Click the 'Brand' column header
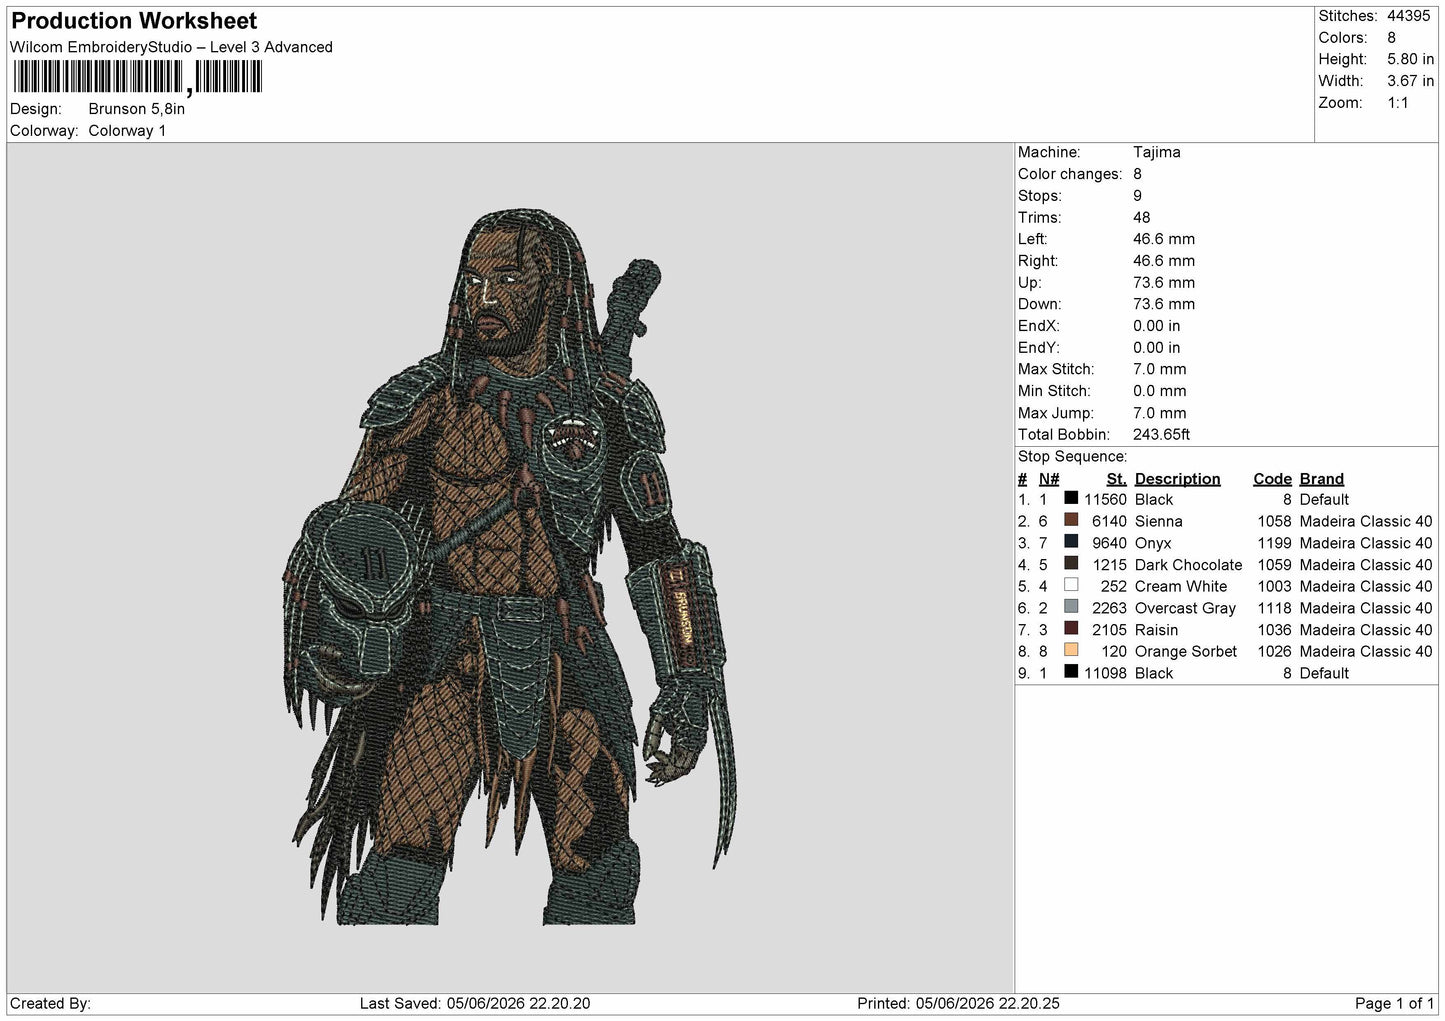The width and height of the screenshot is (1445, 1021). [1321, 478]
